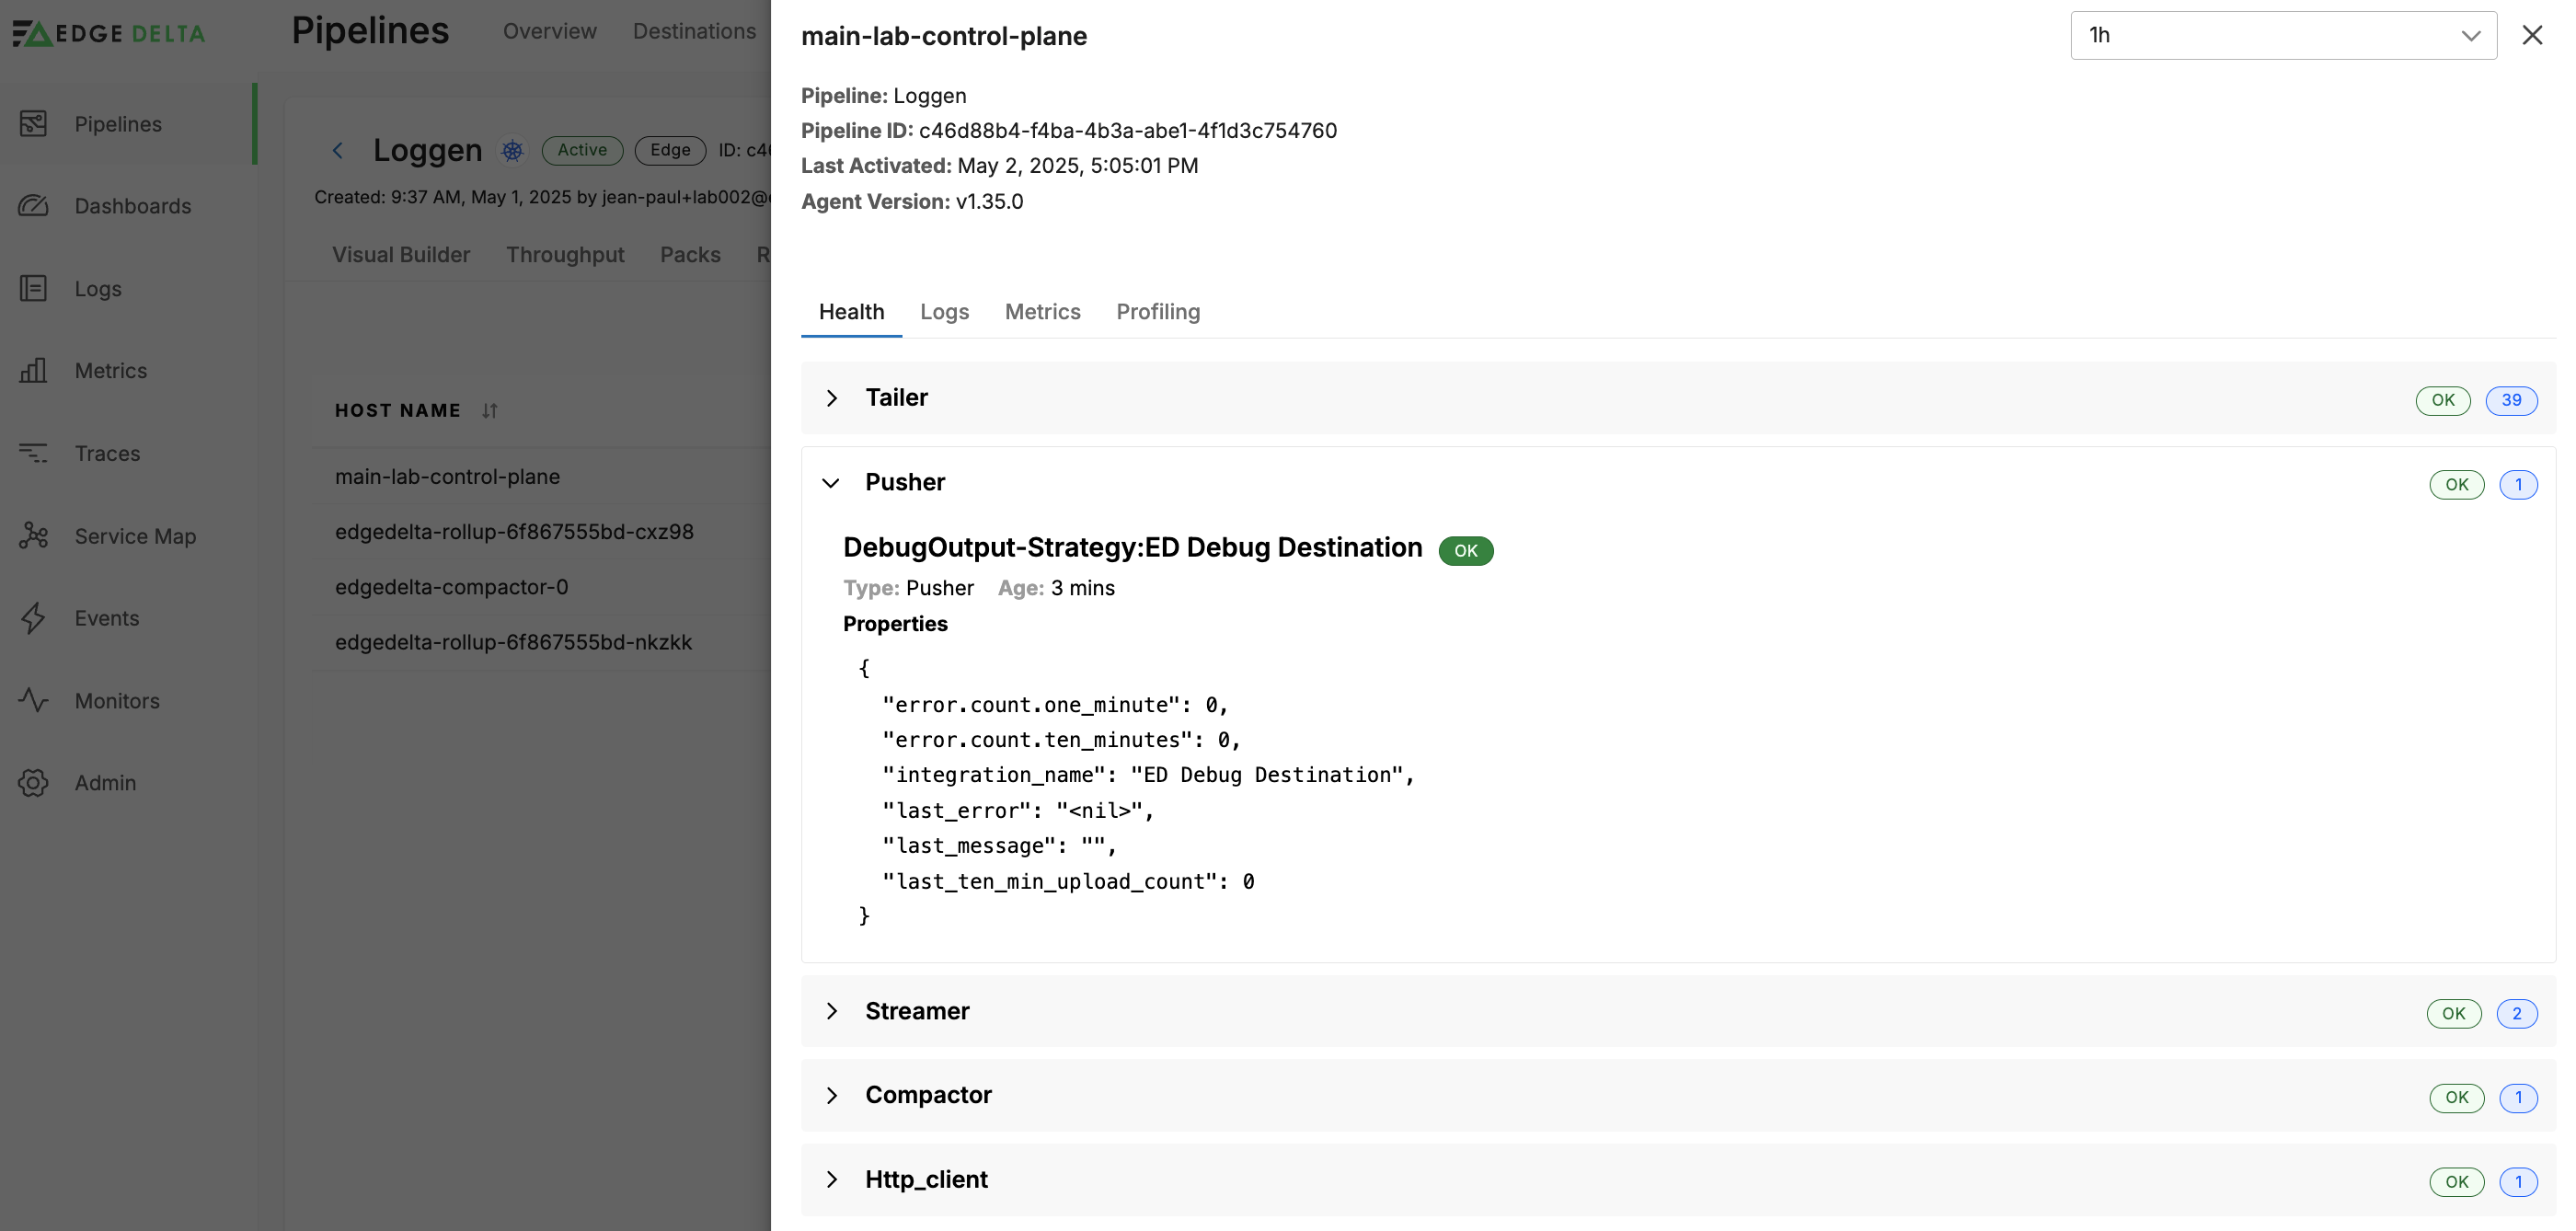This screenshot has height=1231, width=2576.
Task: Select host edgedelta-compactor-0
Action: point(542,586)
